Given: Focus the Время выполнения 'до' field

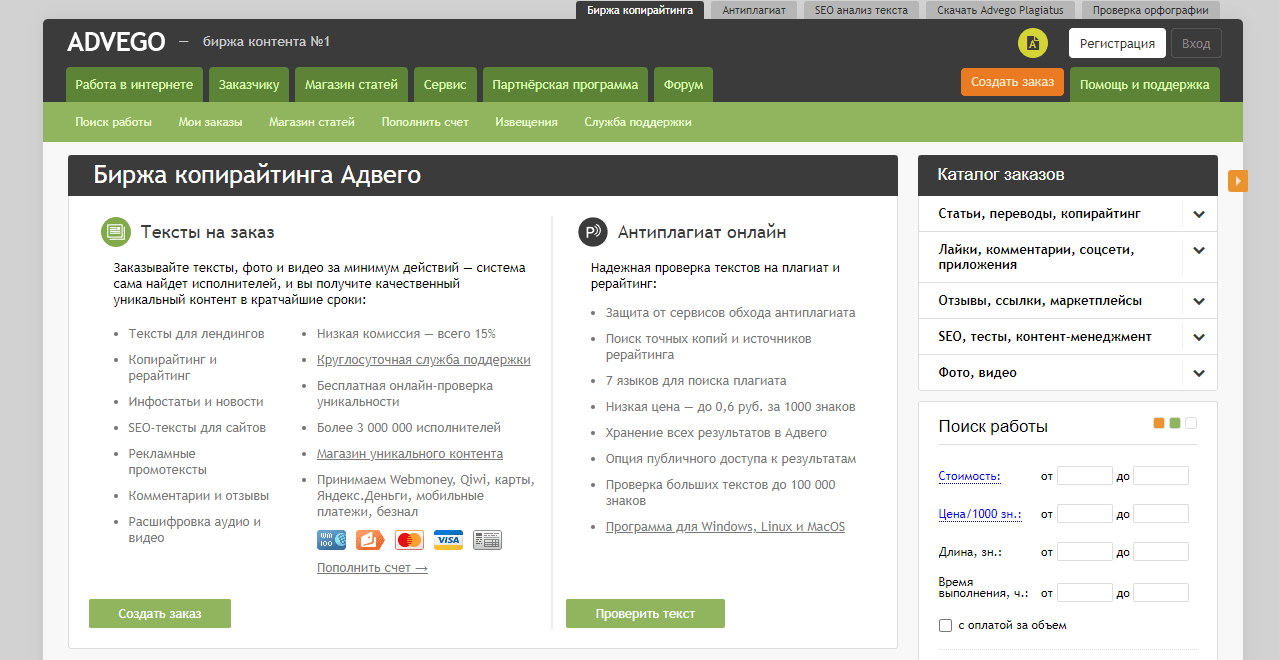Looking at the screenshot, I should click(1161, 593).
